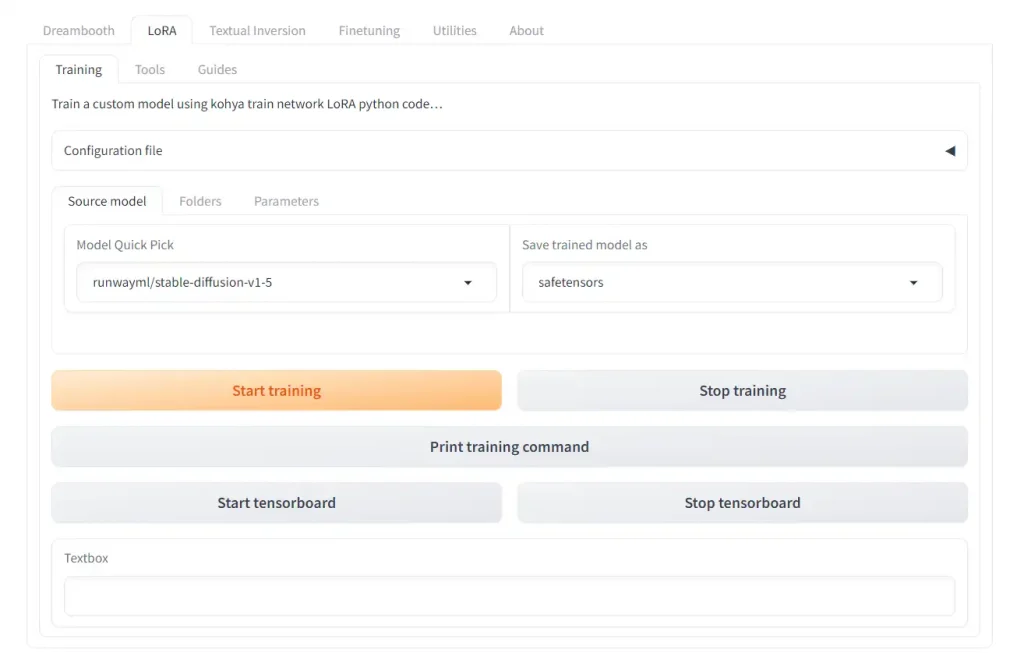Expand the Configuration file section arrow

[x=949, y=151]
